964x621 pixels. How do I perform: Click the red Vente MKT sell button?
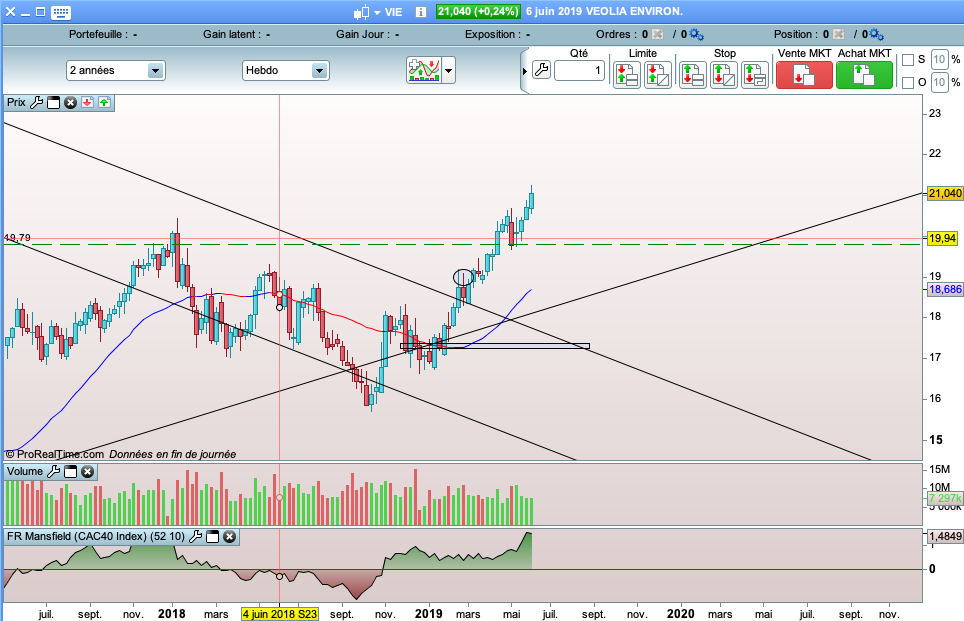click(x=804, y=75)
